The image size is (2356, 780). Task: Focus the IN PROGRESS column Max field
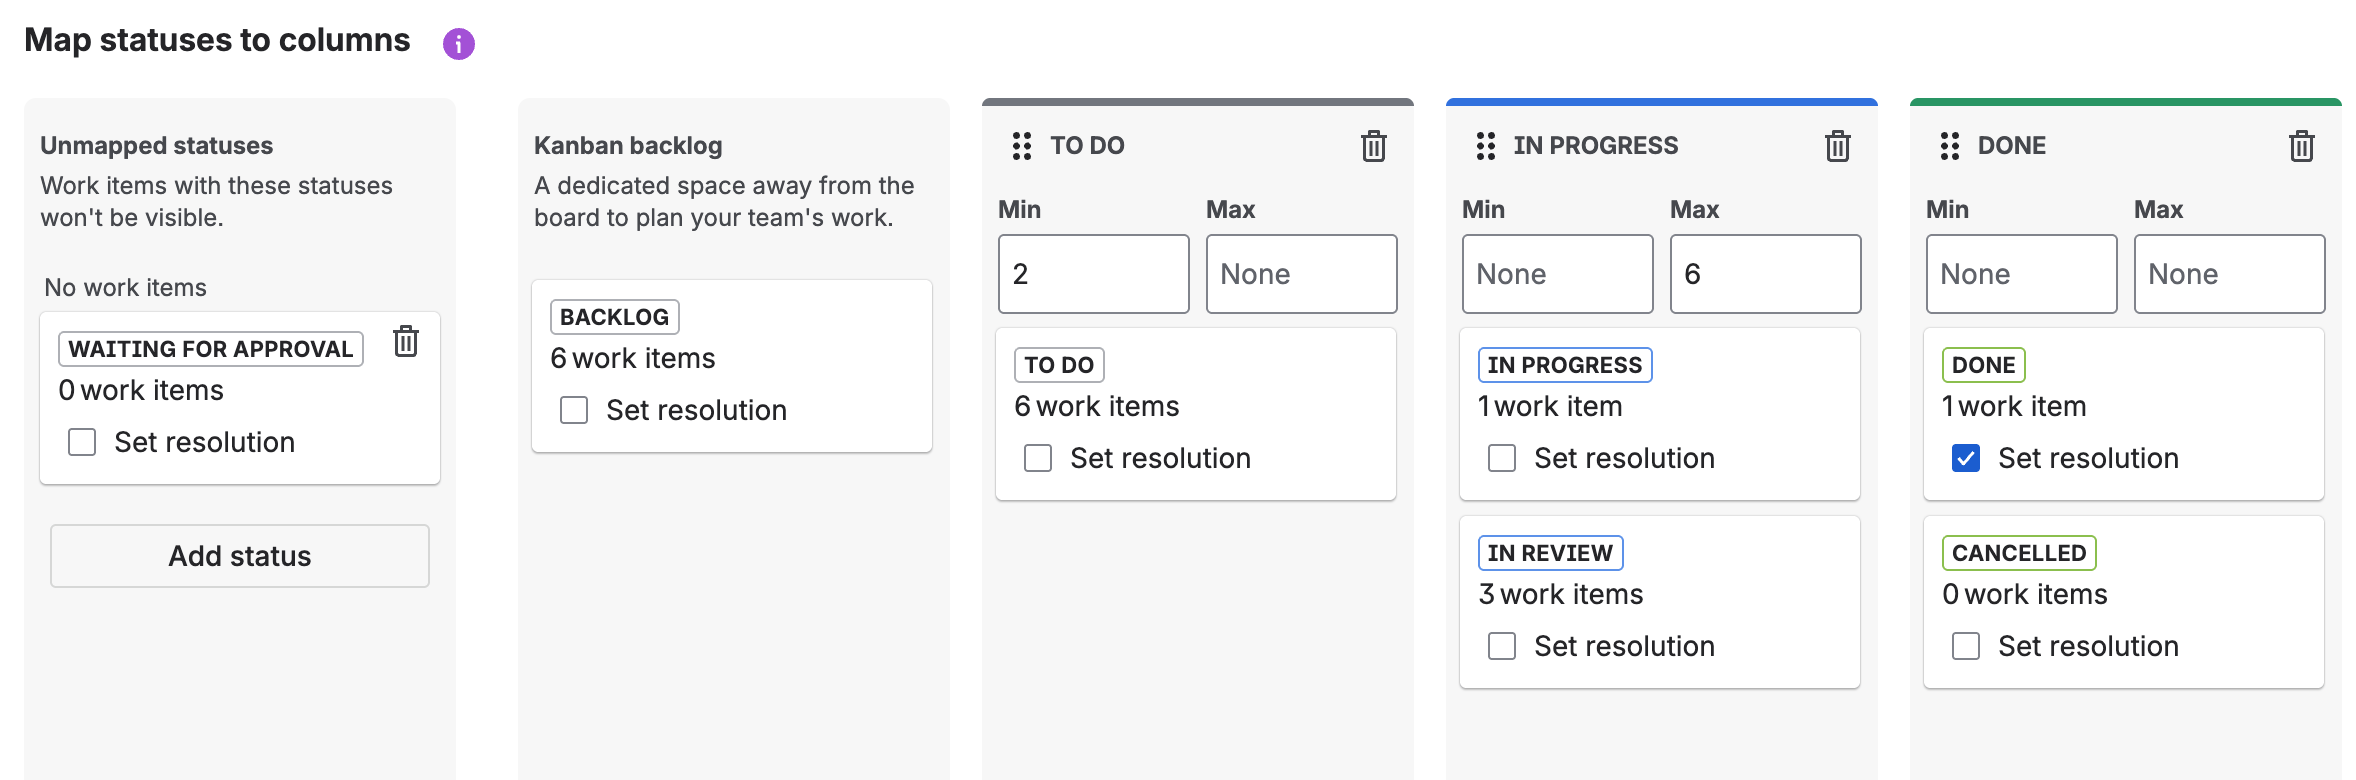coord(1765,274)
